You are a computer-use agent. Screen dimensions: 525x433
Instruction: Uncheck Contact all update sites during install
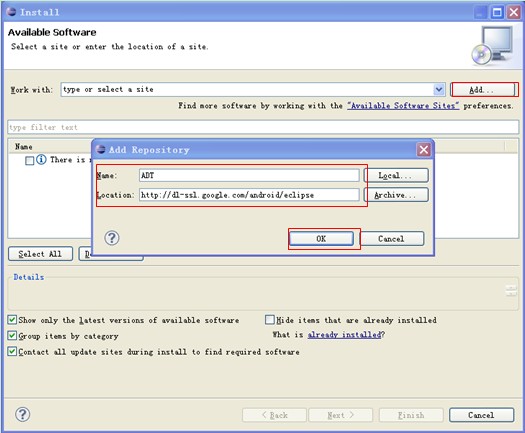point(12,351)
